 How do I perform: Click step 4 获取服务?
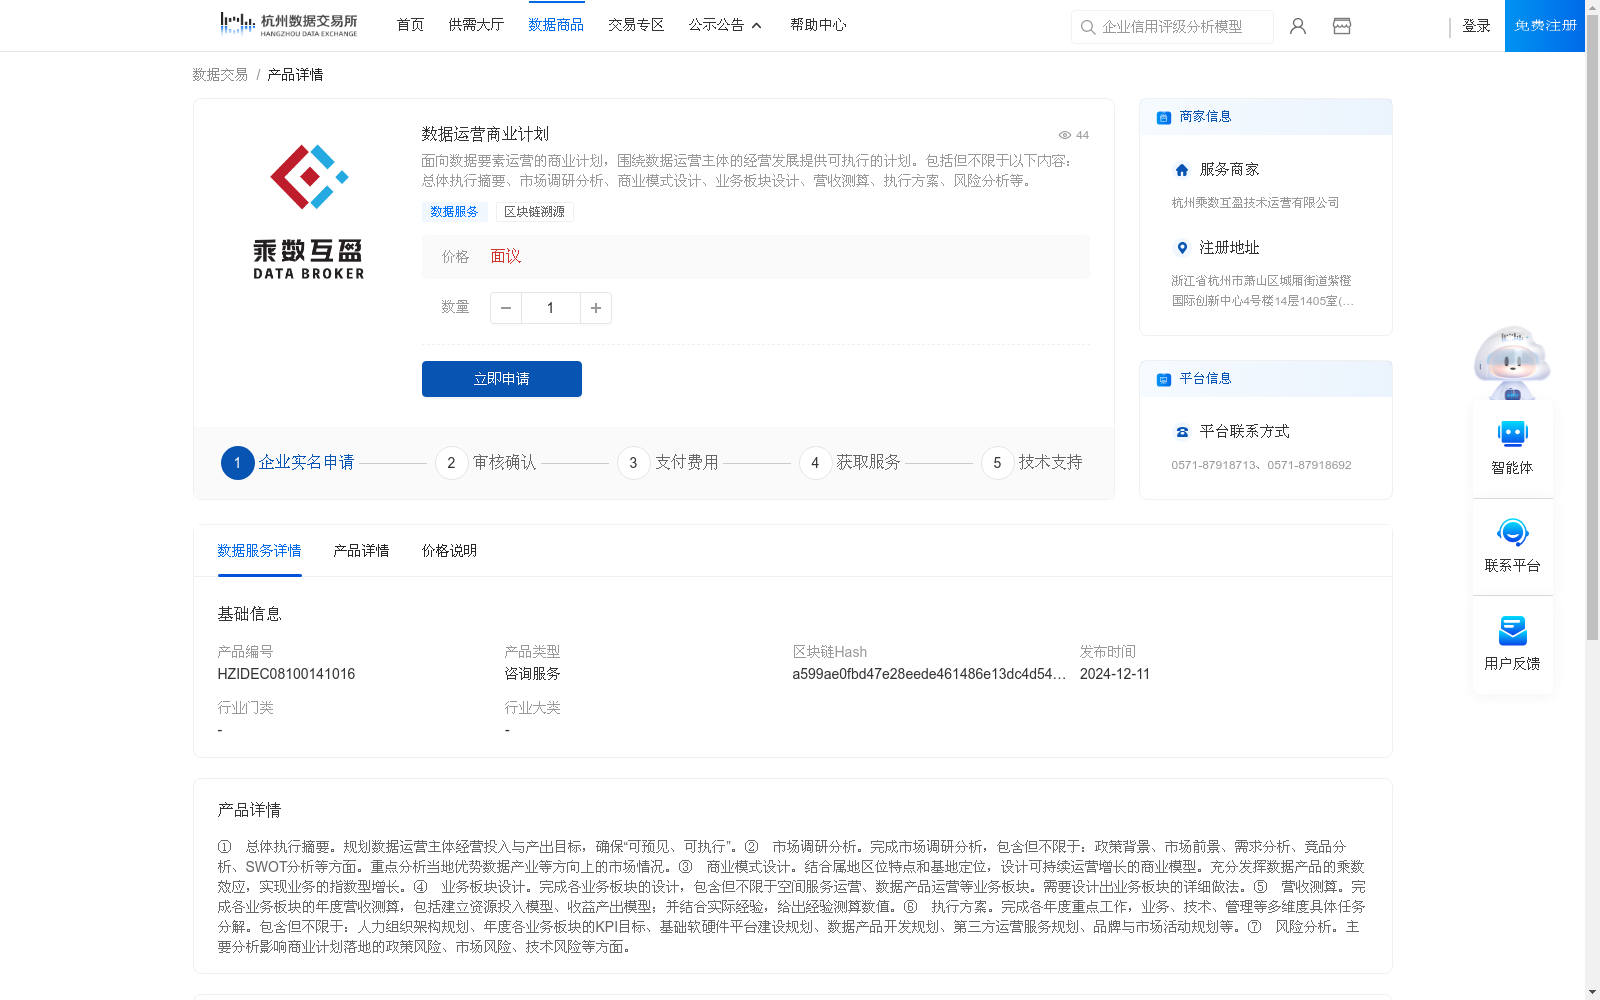pos(850,463)
